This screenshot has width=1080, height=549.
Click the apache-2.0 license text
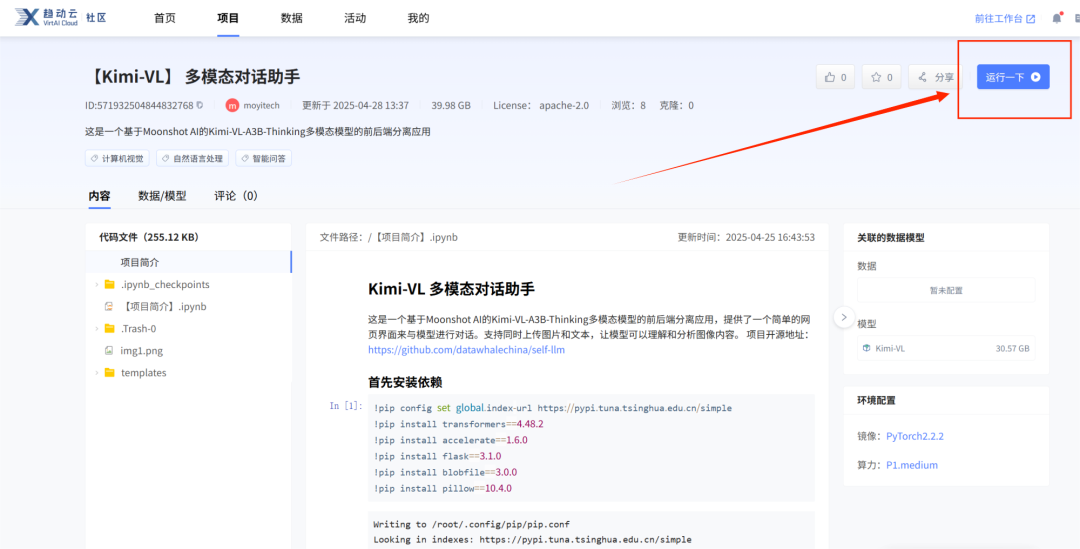pyautogui.click(x=564, y=105)
